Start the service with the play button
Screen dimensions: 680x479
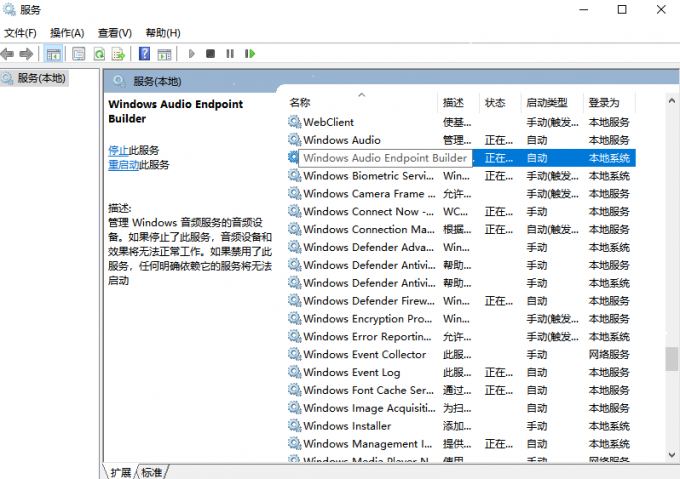click(x=191, y=54)
